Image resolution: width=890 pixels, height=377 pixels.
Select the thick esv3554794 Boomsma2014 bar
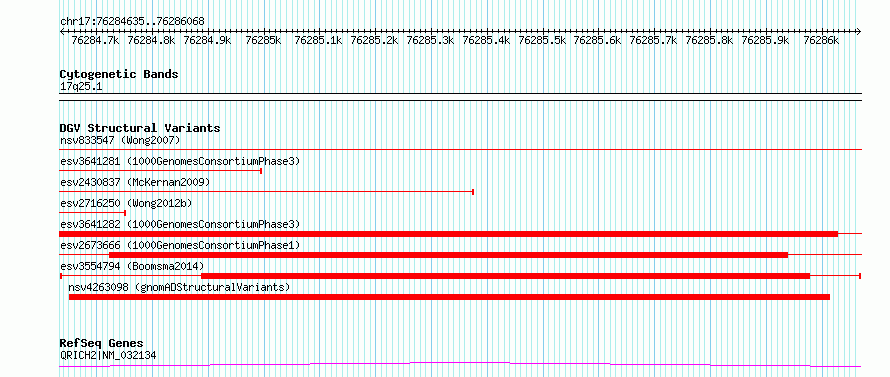pos(505,276)
